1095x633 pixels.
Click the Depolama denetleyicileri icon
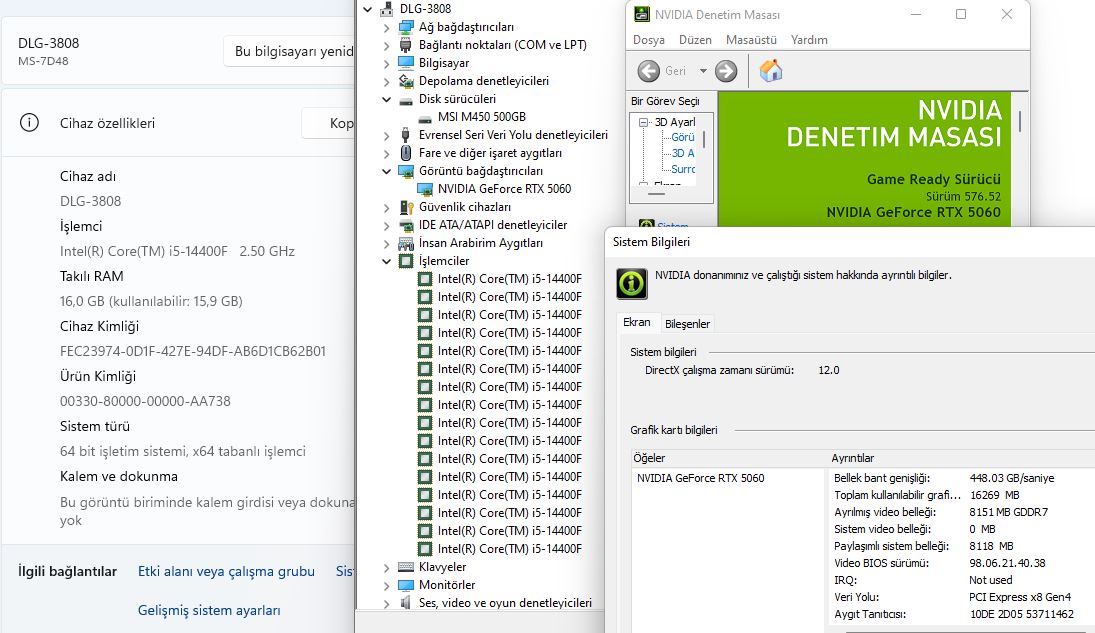click(x=406, y=80)
